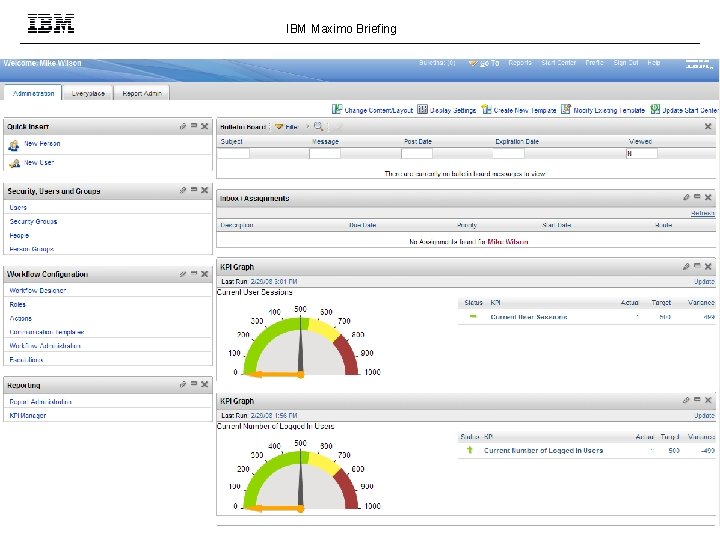Close the Reporting portlet
720x540 pixels.
[204, 384]
